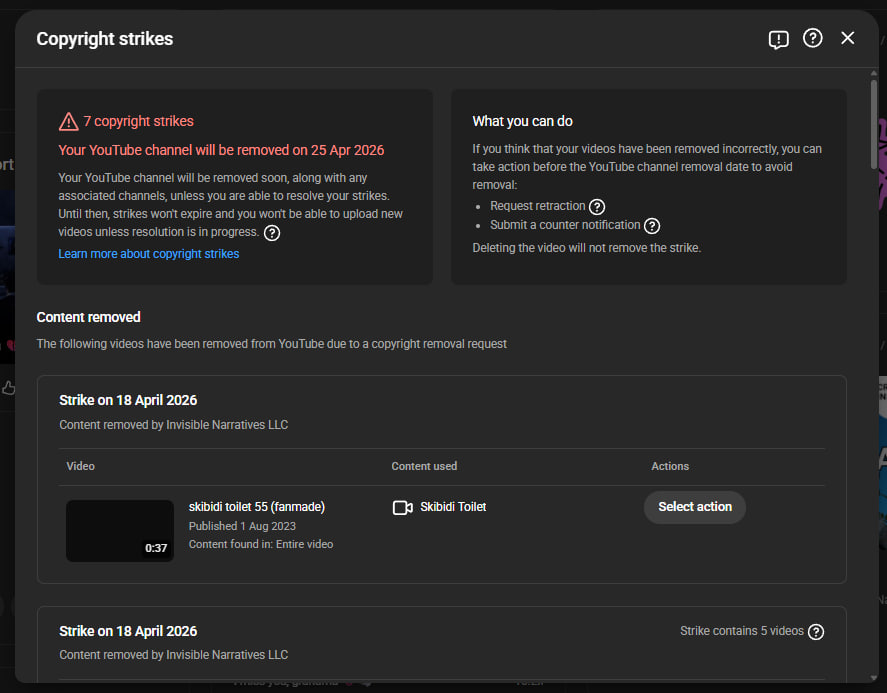Screen dimensions: 887x693
Task: Click the 'Actions' column header
Action: point(670,466)
